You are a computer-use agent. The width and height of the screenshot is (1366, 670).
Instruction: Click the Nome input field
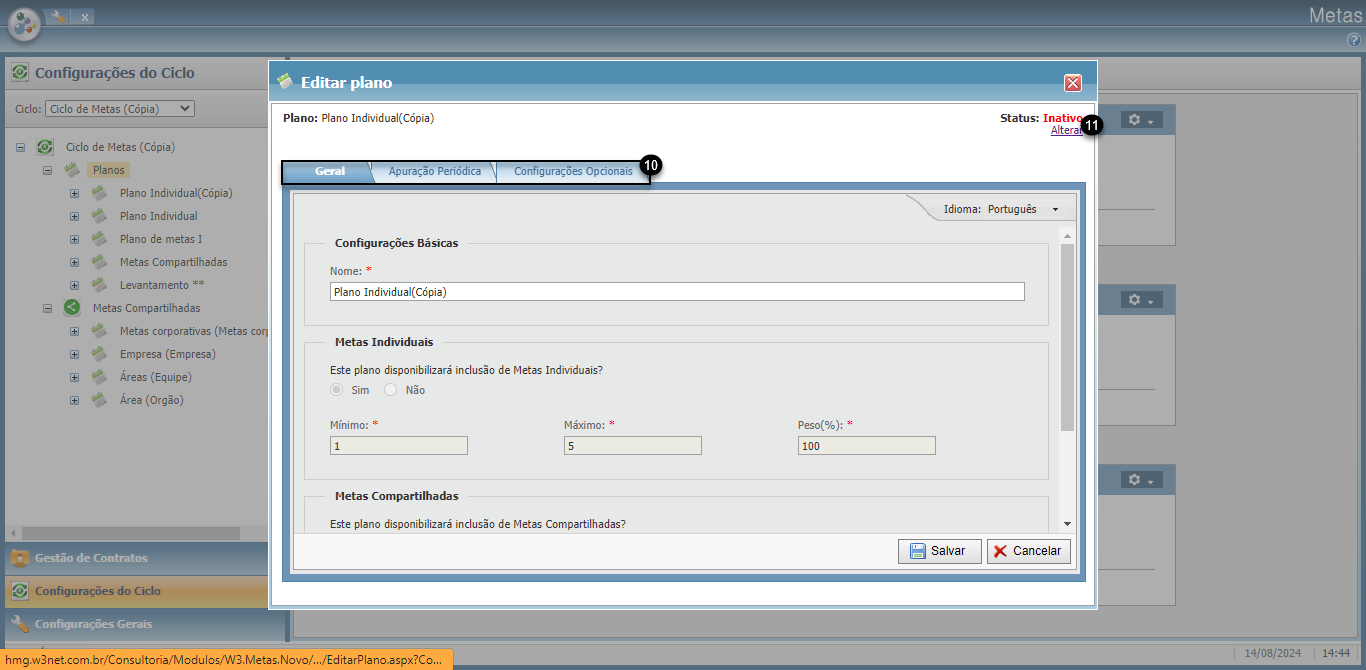[677, 292]
